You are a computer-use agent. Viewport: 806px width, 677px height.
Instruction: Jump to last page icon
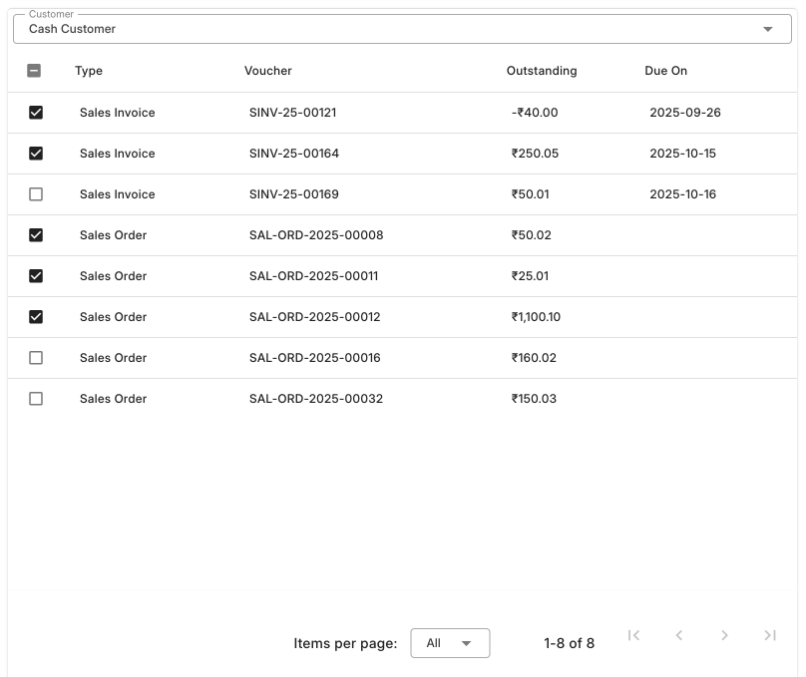click(769, 635)
